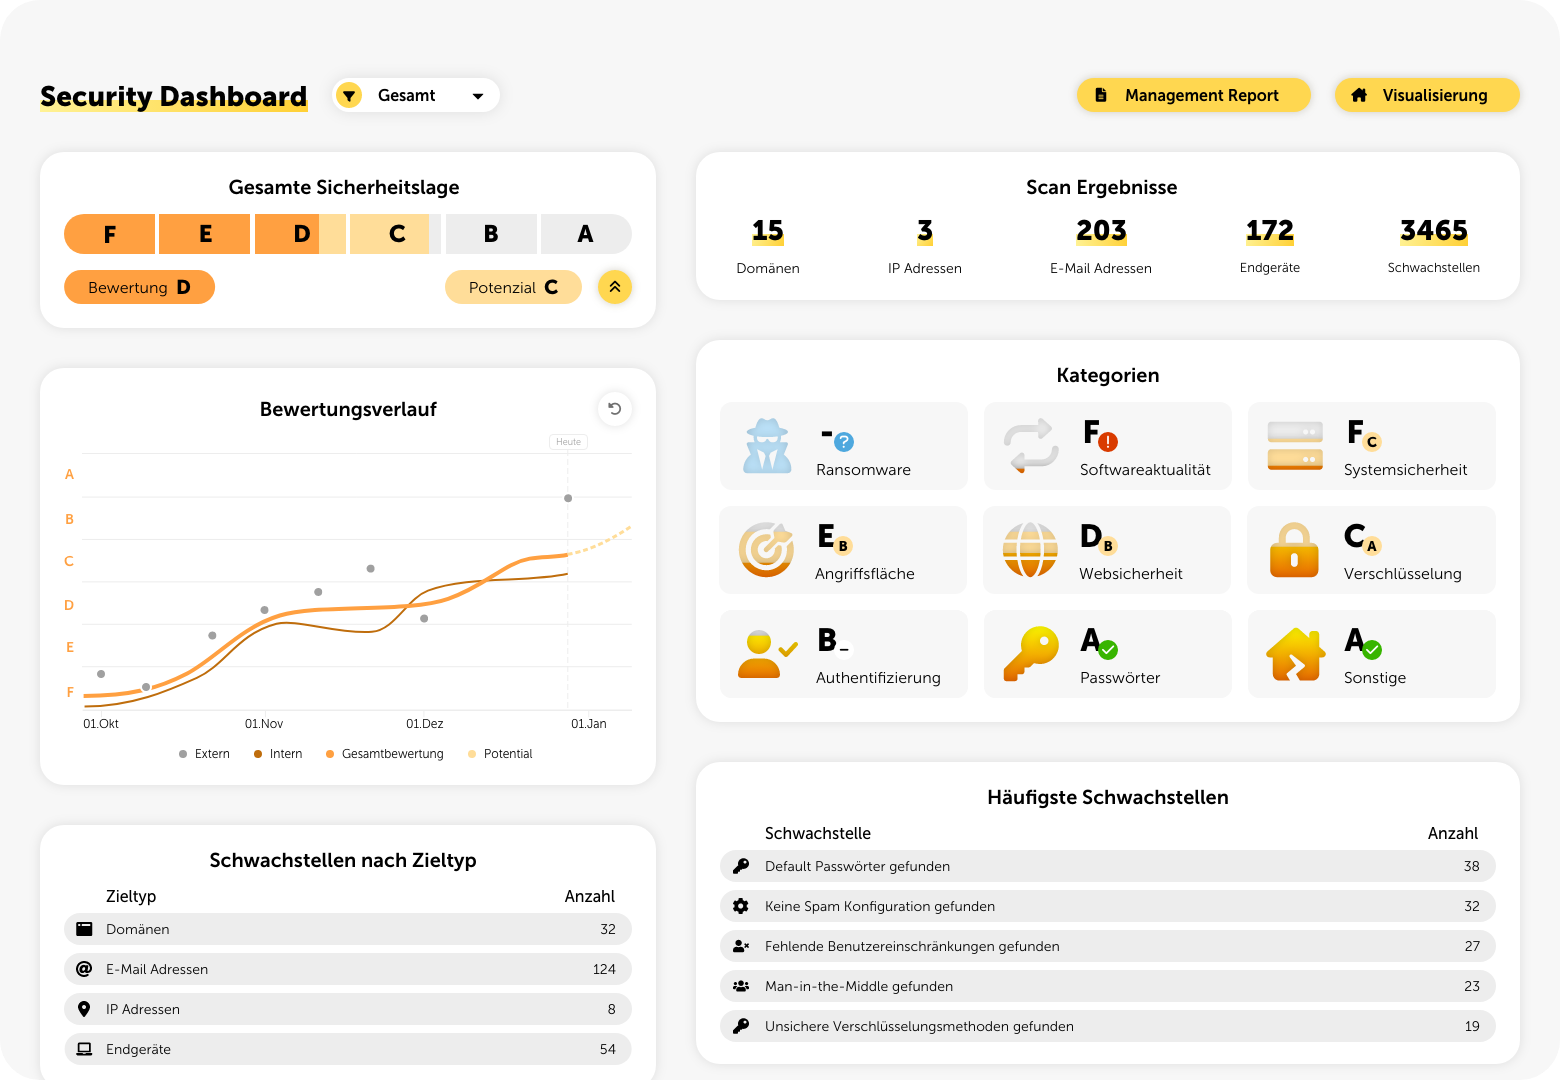The height and width of the screenshot is (1080, 1560).
Task: Click the gear icon in Spam Konfiguration row
Action: (741, 906)
